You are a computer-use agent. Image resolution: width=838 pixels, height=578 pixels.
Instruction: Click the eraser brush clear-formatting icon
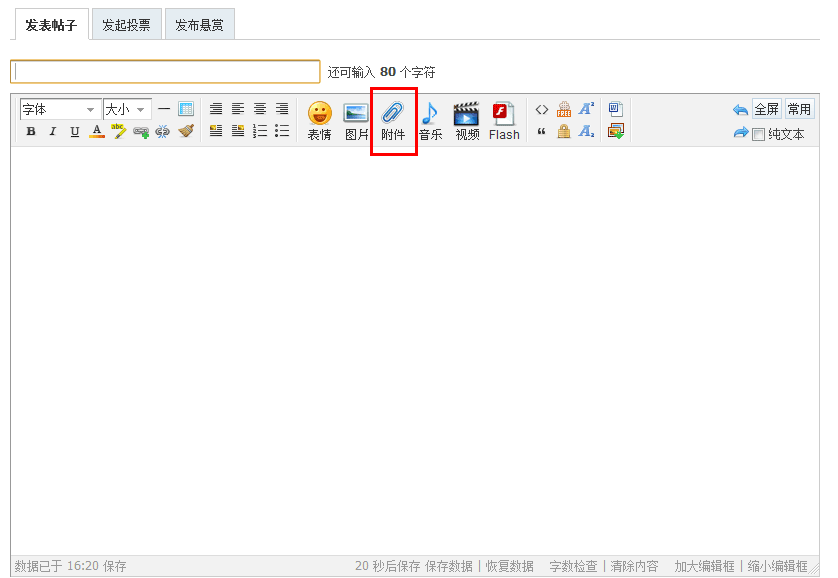click(186, 131)
